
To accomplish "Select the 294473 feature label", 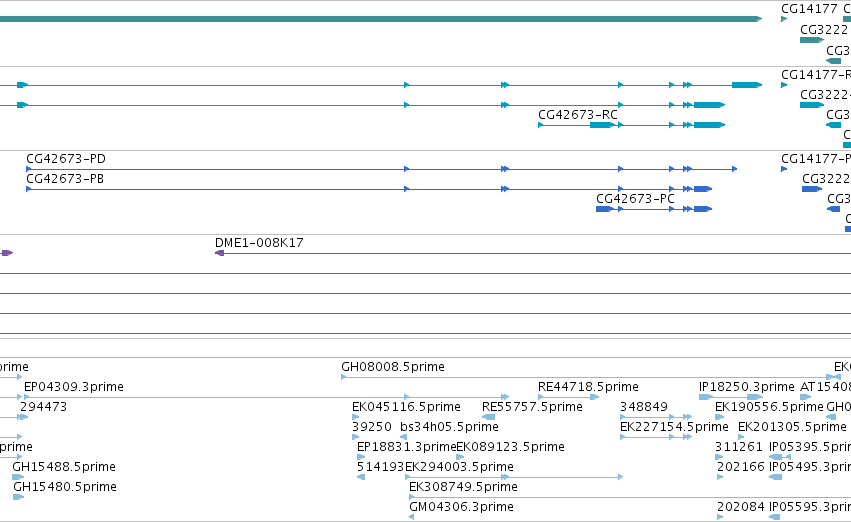I will click(x=43, y=407).
